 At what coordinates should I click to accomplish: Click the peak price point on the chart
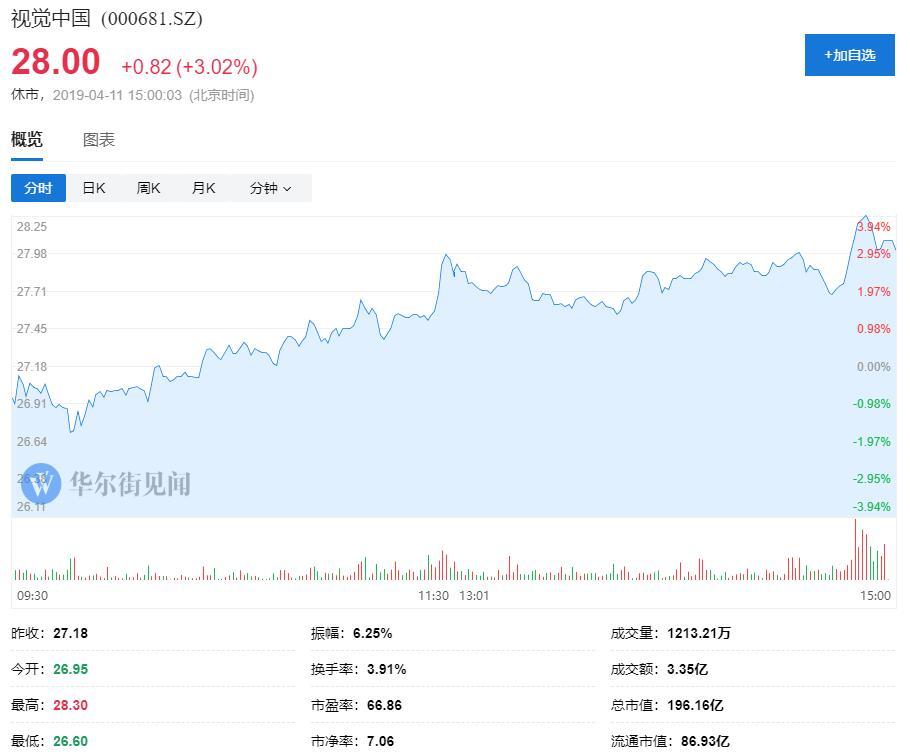click(866, 216)
